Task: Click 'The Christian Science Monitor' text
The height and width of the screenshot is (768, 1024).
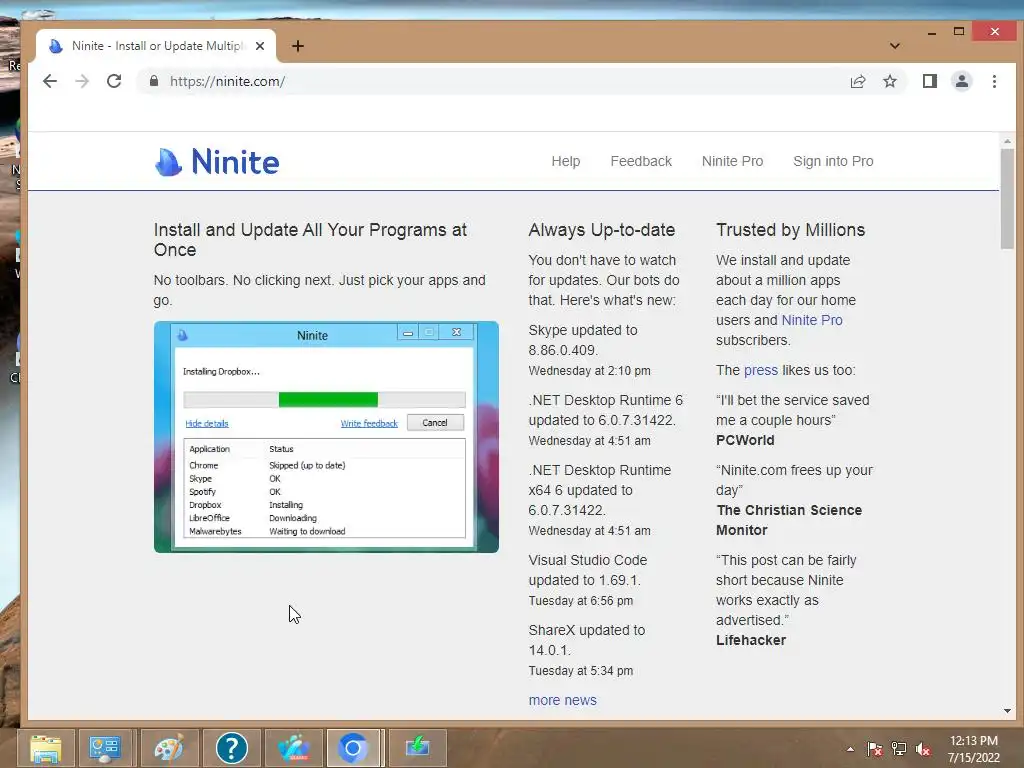Action: (789, 520)
